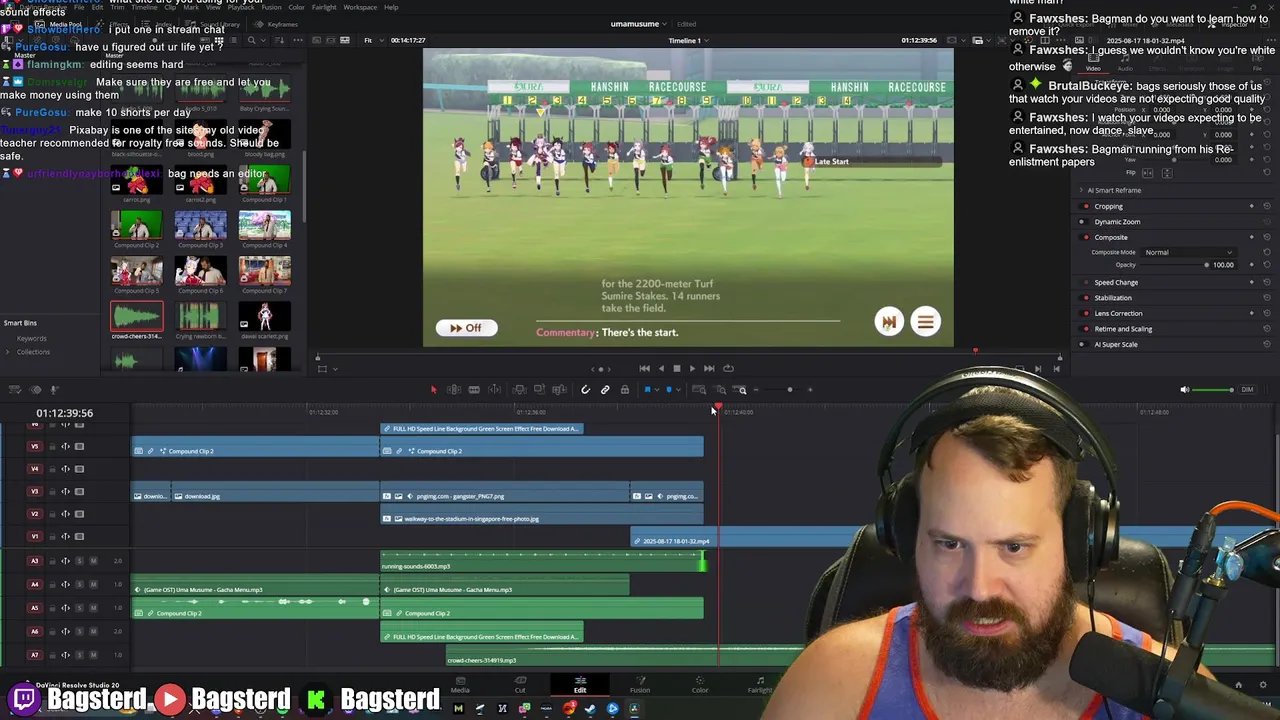Image resolution: width=1280 pixels, height=720 pixels.
Task: Enable the AI Super Scale switch
Action: (x=1086, y=345)
